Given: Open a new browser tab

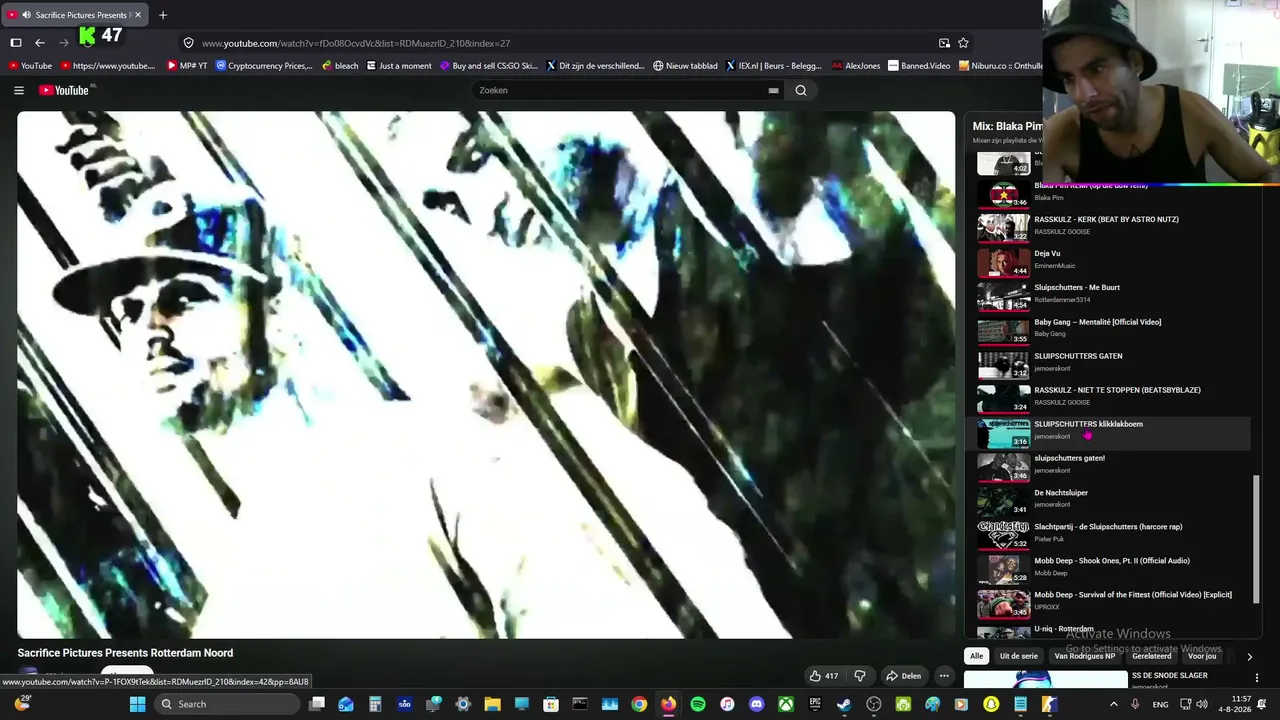Looking at the screenshot, I should click(x=163, y=15).
